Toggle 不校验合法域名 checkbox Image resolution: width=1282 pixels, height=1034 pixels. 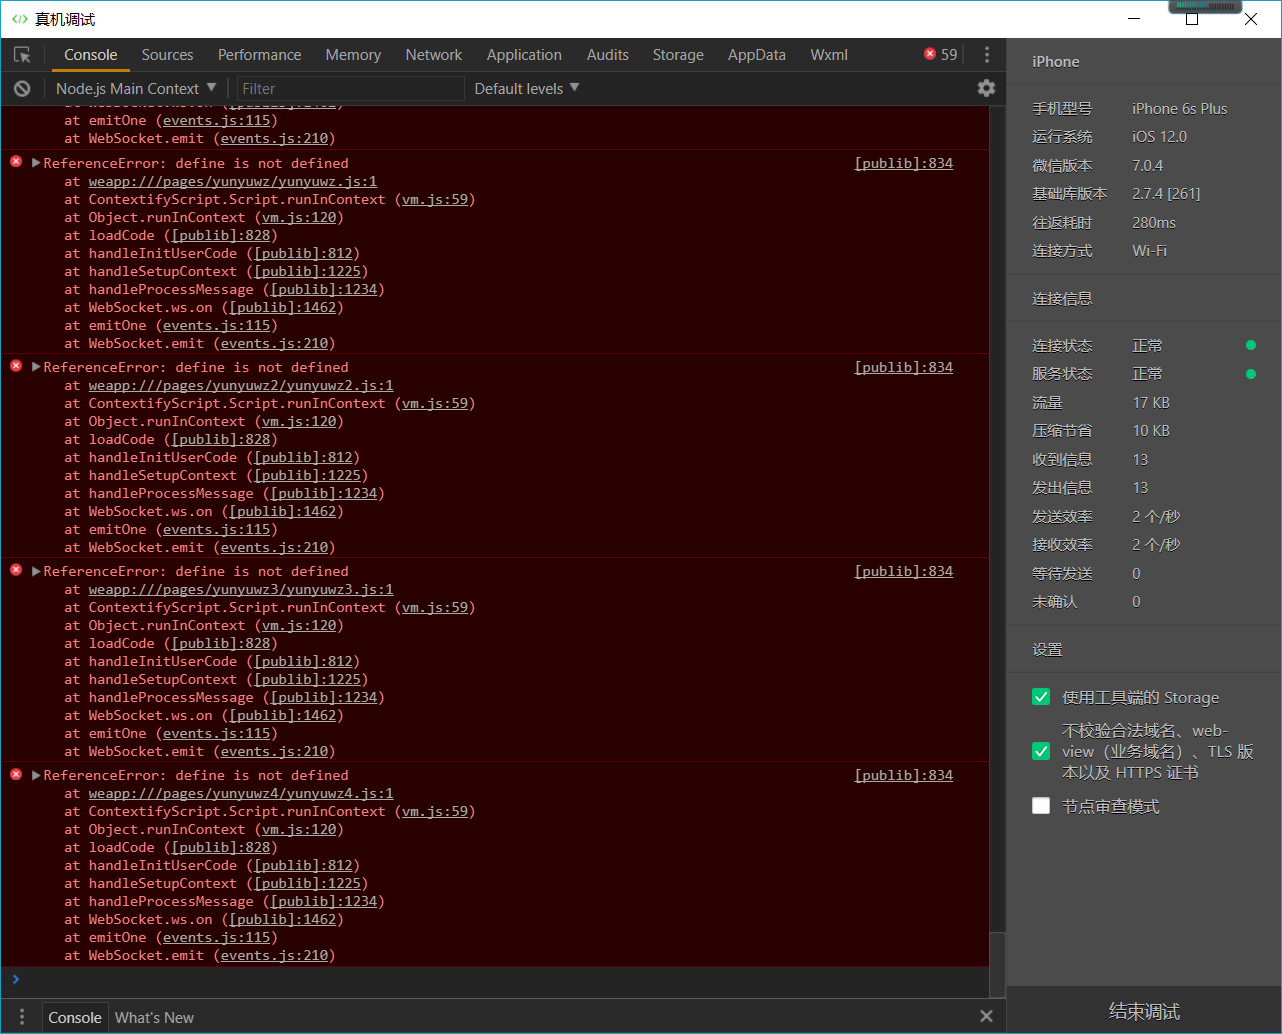coord(1041,751)
